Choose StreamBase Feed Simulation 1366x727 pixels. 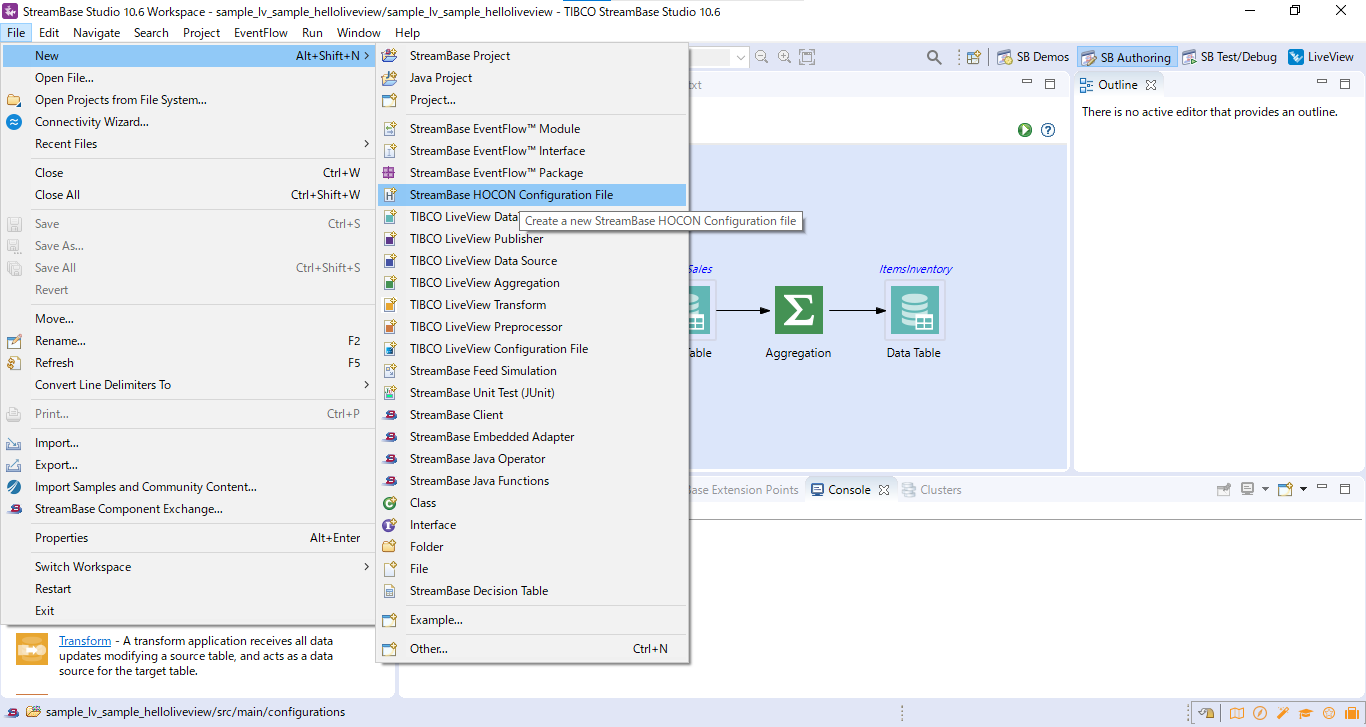coord(532,371)
